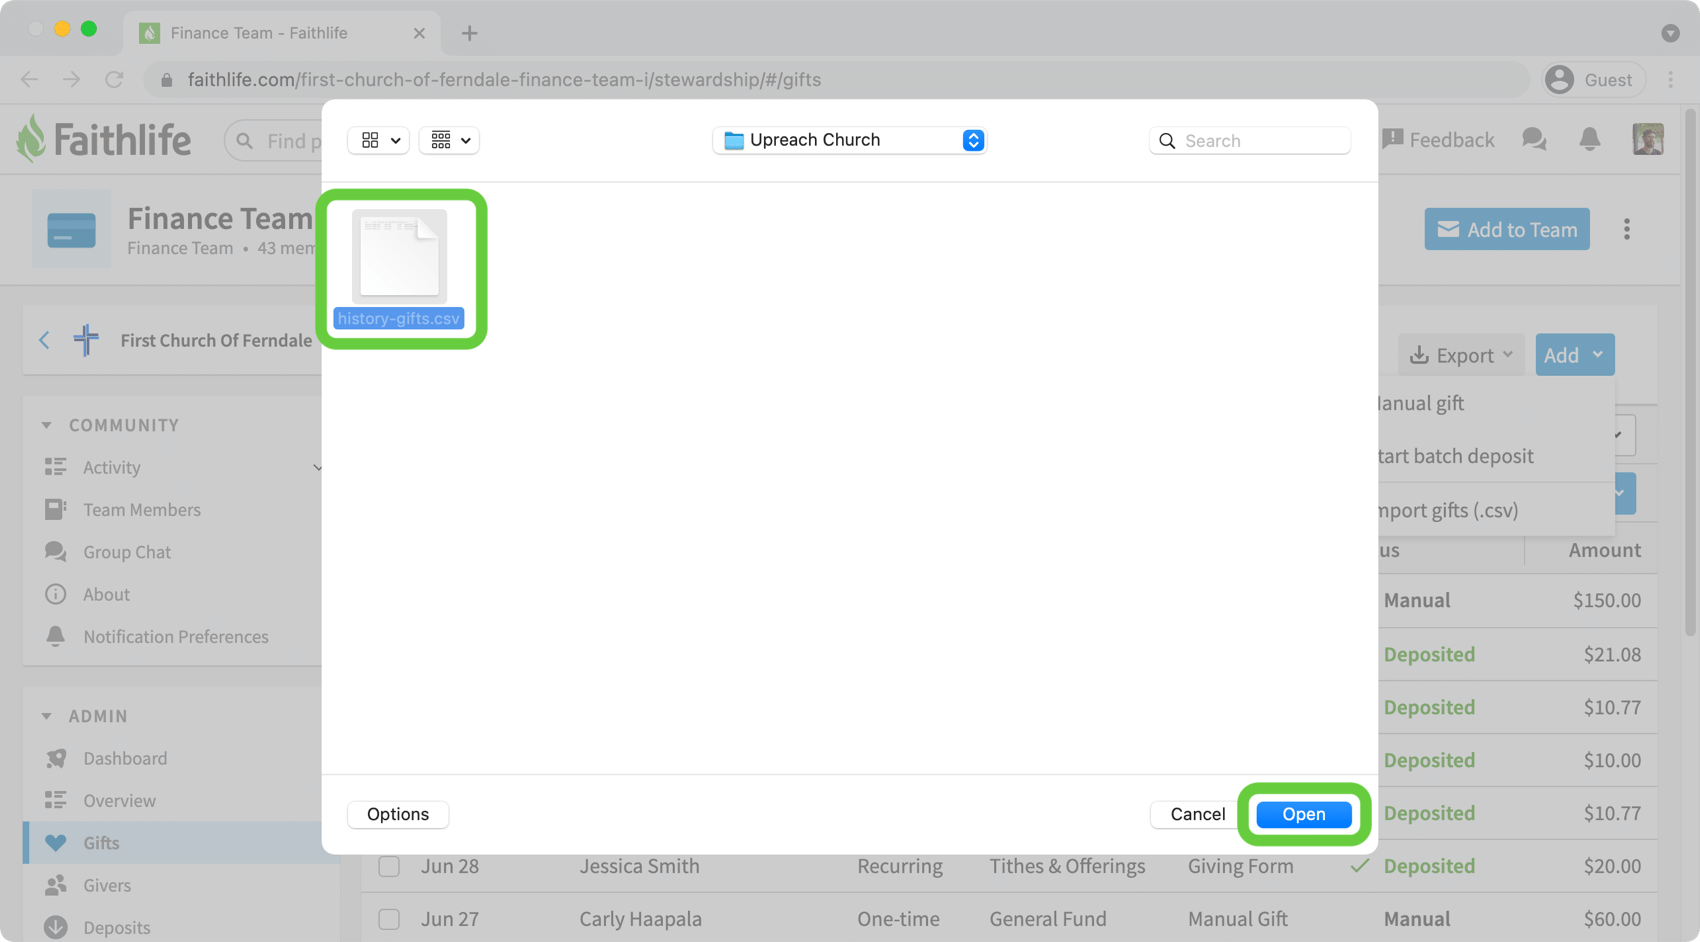The image size is (1700, 942).
Task: Click the page vertical scrollbar
Action: coord(1690,374)
